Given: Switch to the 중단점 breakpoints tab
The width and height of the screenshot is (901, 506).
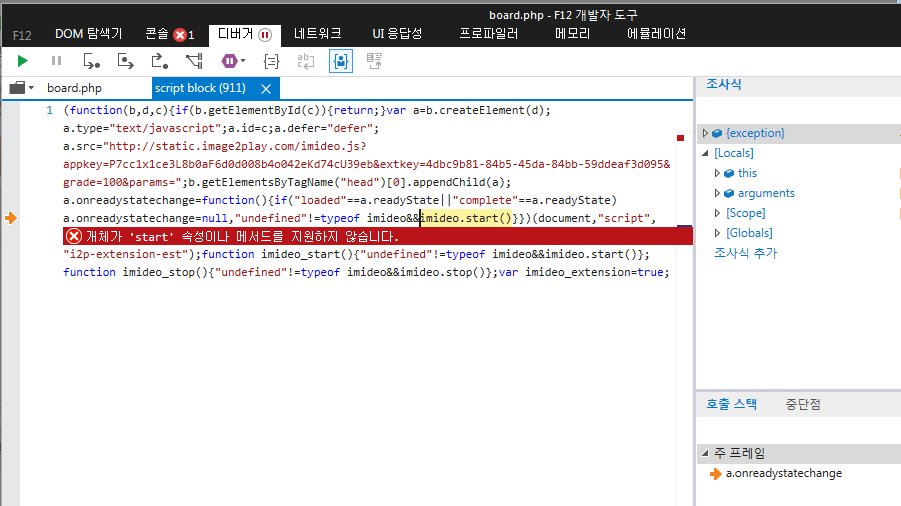Looking at the screenshot, I should coord(804,404).
